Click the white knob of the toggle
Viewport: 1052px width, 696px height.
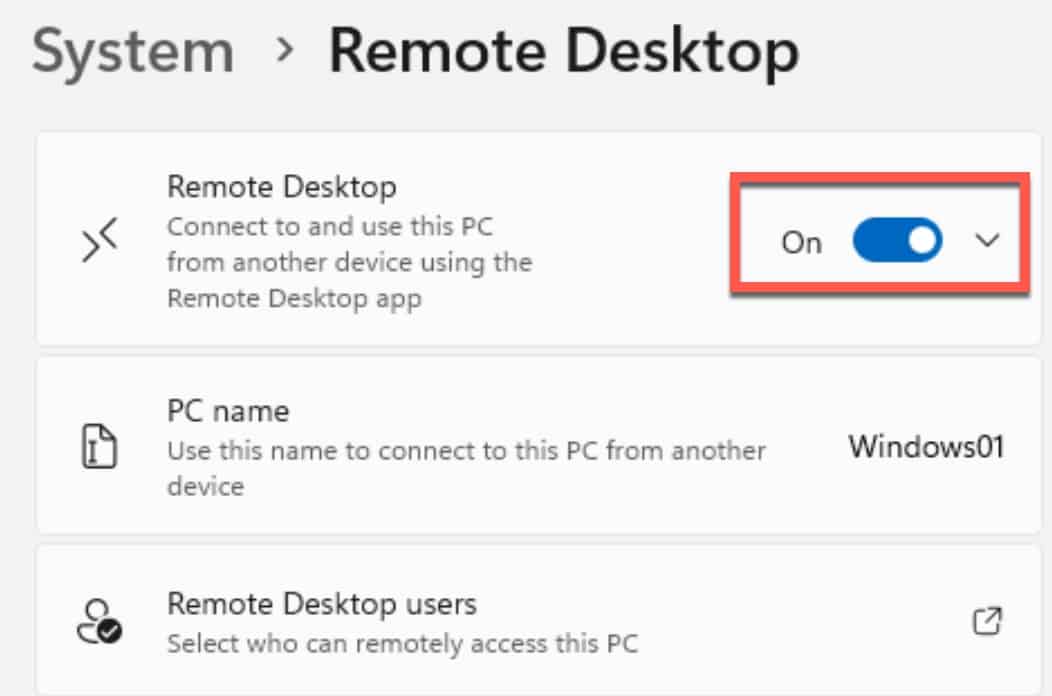[x=922, y=240]
